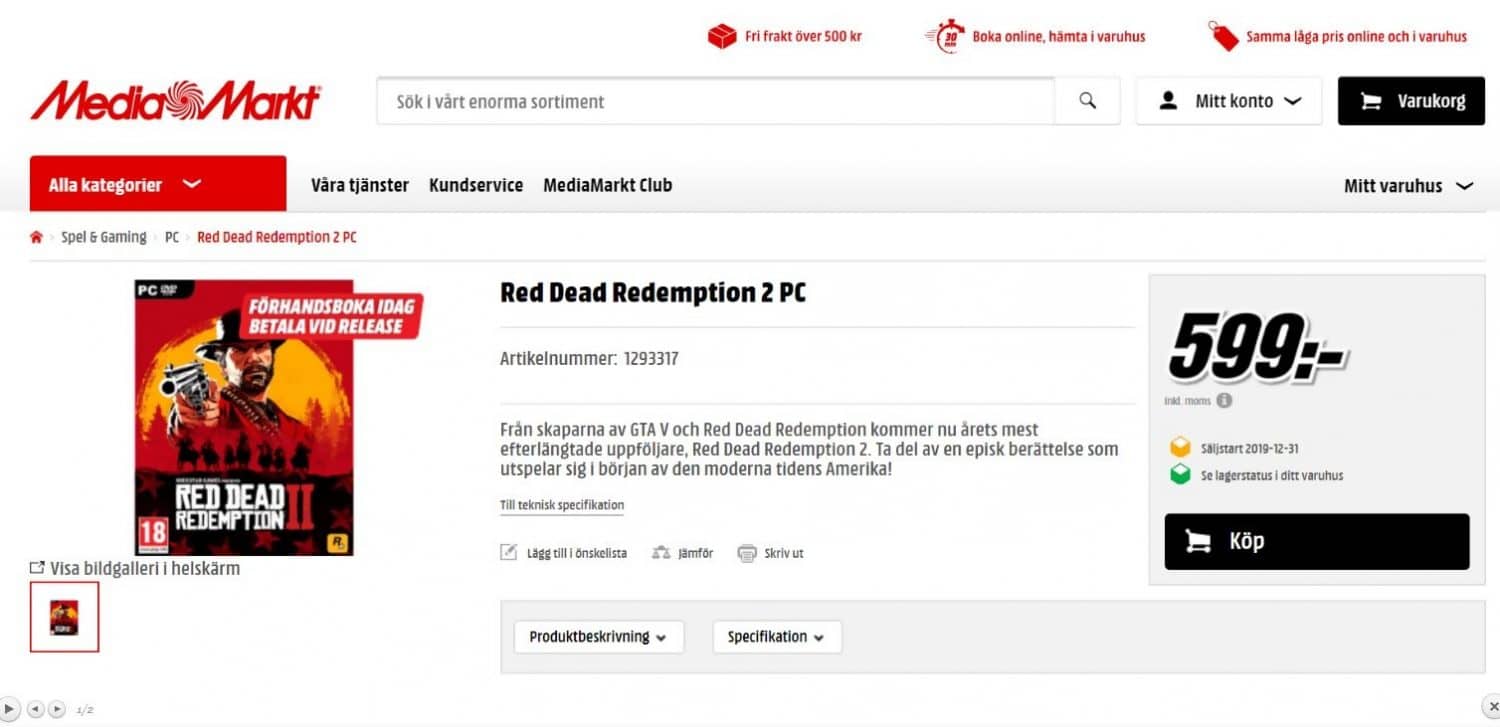The width and height of the screenshot is (1500, 727).
Task: Click the home icon in breadcrumb
Action: point(36,237)
